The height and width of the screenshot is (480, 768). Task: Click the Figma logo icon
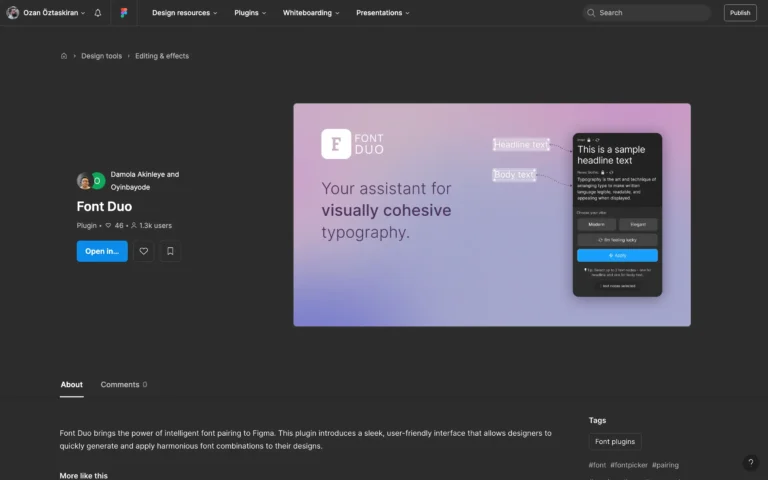click(x=124, y=13)
